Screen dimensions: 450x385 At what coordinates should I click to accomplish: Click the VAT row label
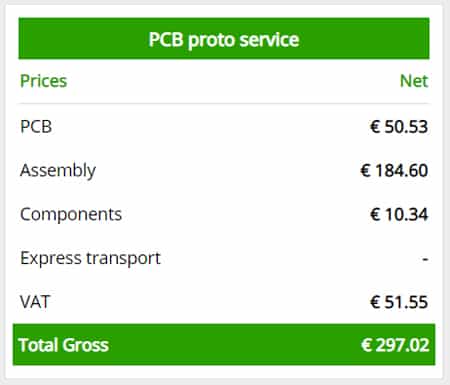click(35, 302)
